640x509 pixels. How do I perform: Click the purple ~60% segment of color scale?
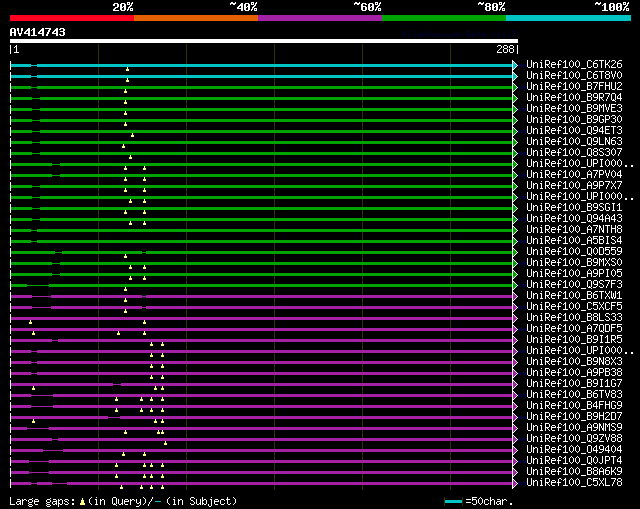(x=319, y=17)
